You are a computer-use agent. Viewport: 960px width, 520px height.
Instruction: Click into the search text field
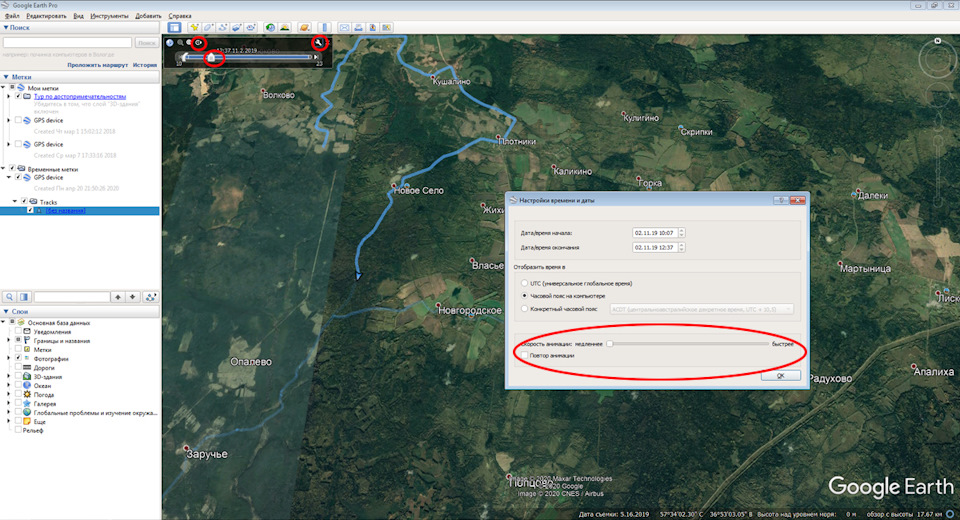pos(67,43)
